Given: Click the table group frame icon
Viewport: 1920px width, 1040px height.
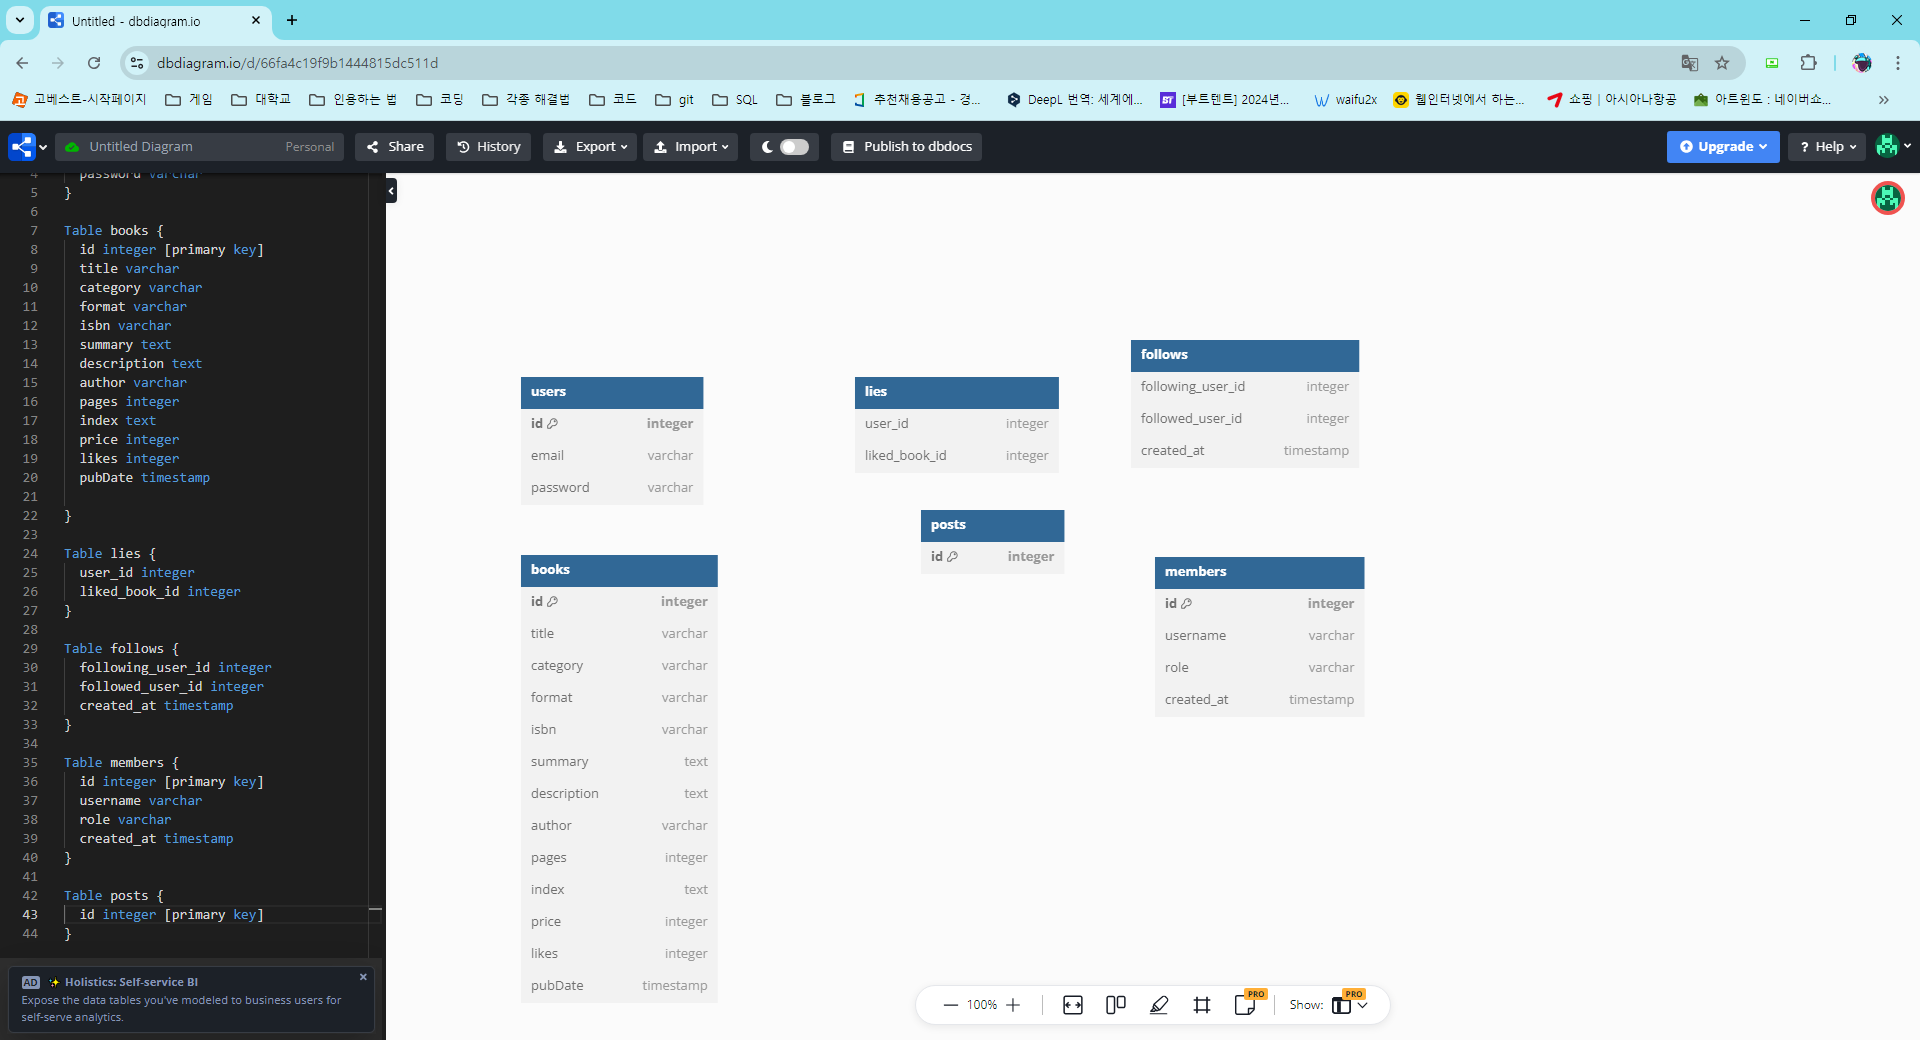Looking at the screenshot, I should [1202, 1005].
